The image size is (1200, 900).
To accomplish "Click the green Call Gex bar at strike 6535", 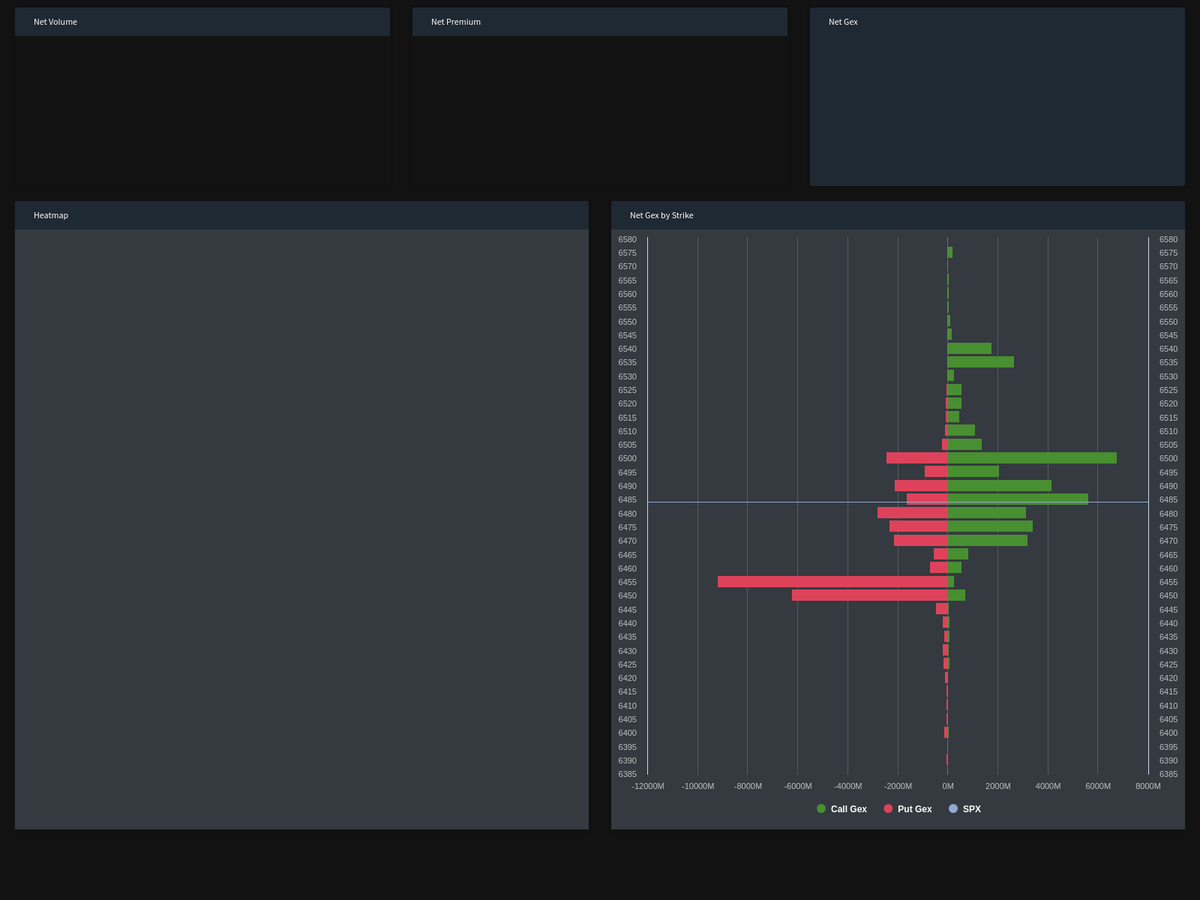I will tap(981, 362).
